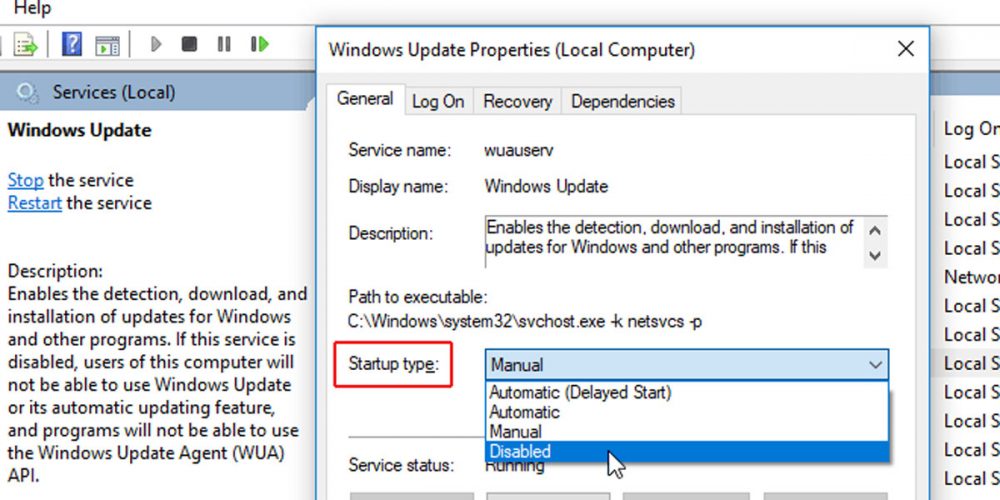This screenshot has width=1000, height=500.
Task: Open the Dependencies tab
Action: 623,101
